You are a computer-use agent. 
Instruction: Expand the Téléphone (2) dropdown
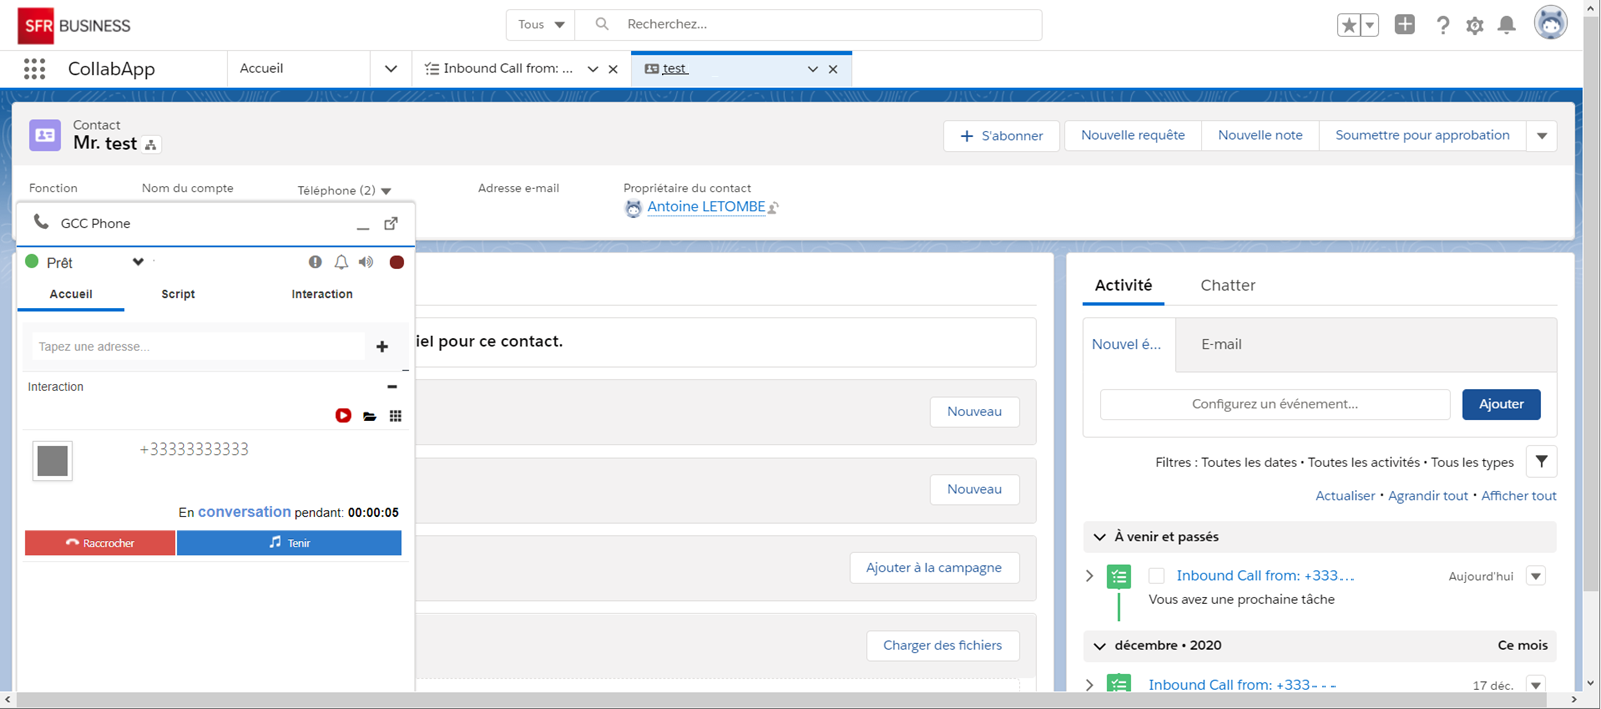point(386,191)
